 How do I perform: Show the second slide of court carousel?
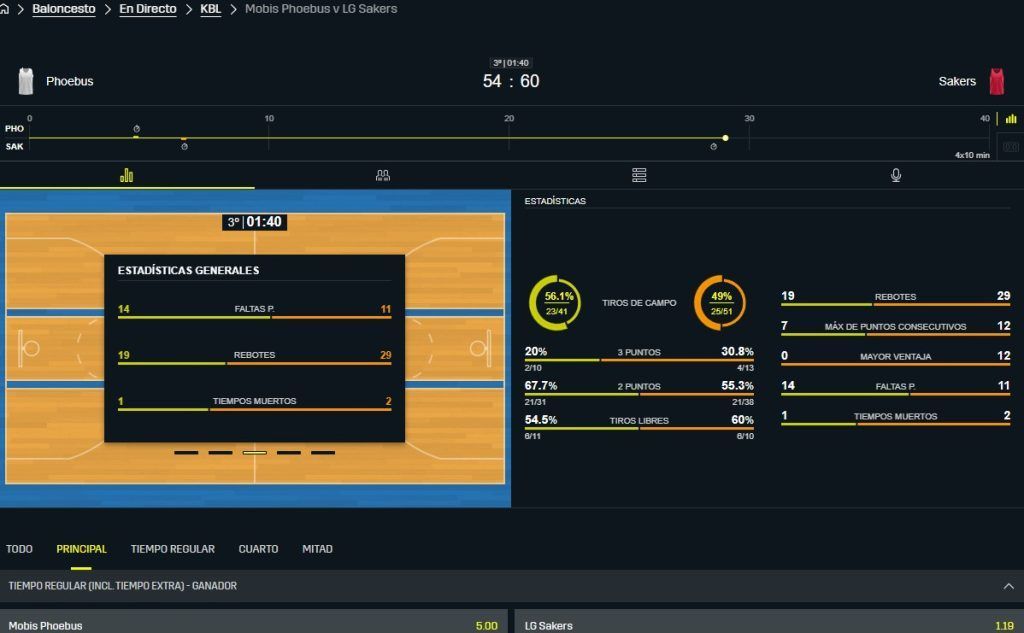click(x=220, y=452)
